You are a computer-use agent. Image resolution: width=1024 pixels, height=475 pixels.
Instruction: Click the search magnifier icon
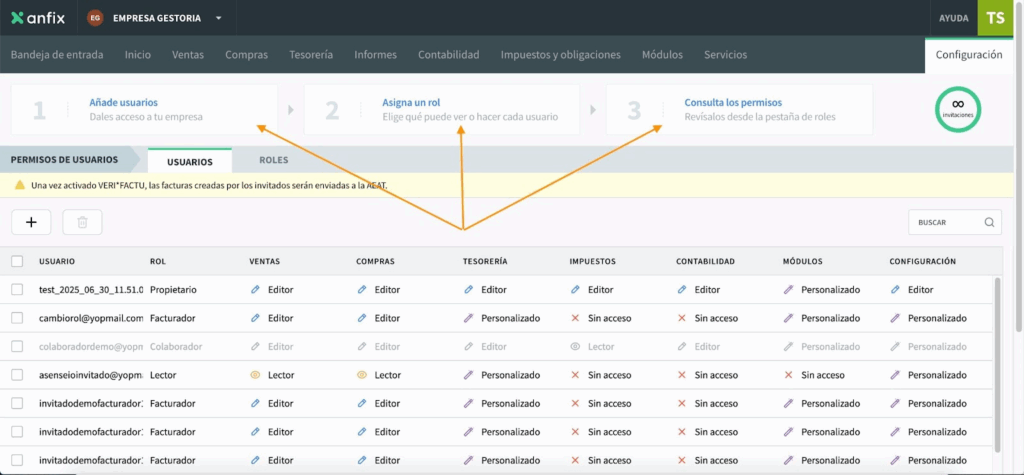point(989,222)
